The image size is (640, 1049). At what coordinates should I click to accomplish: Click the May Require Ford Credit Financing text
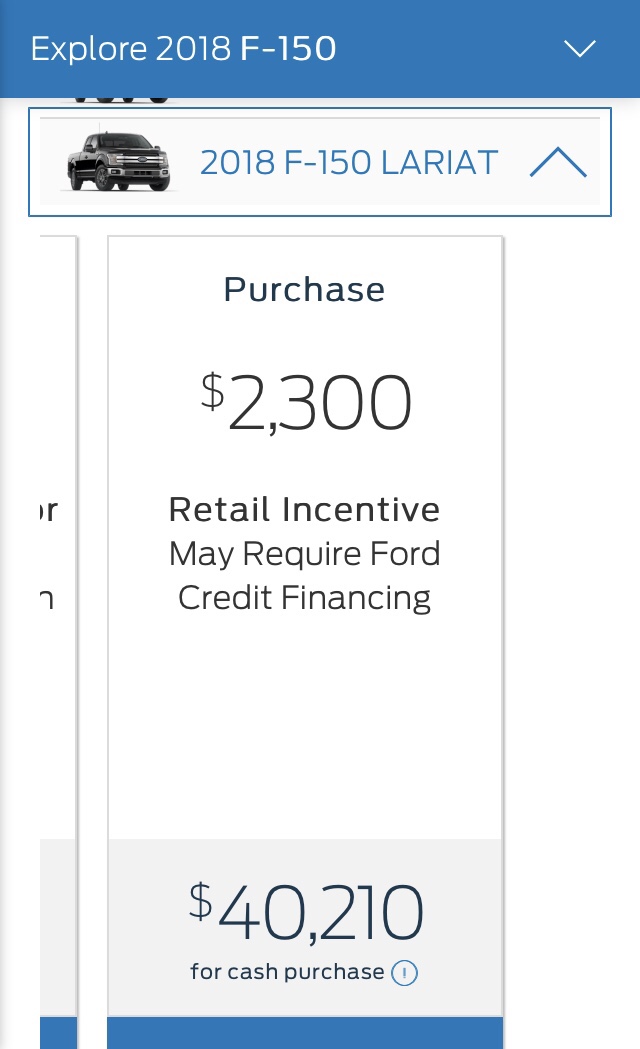pos(304,575)
